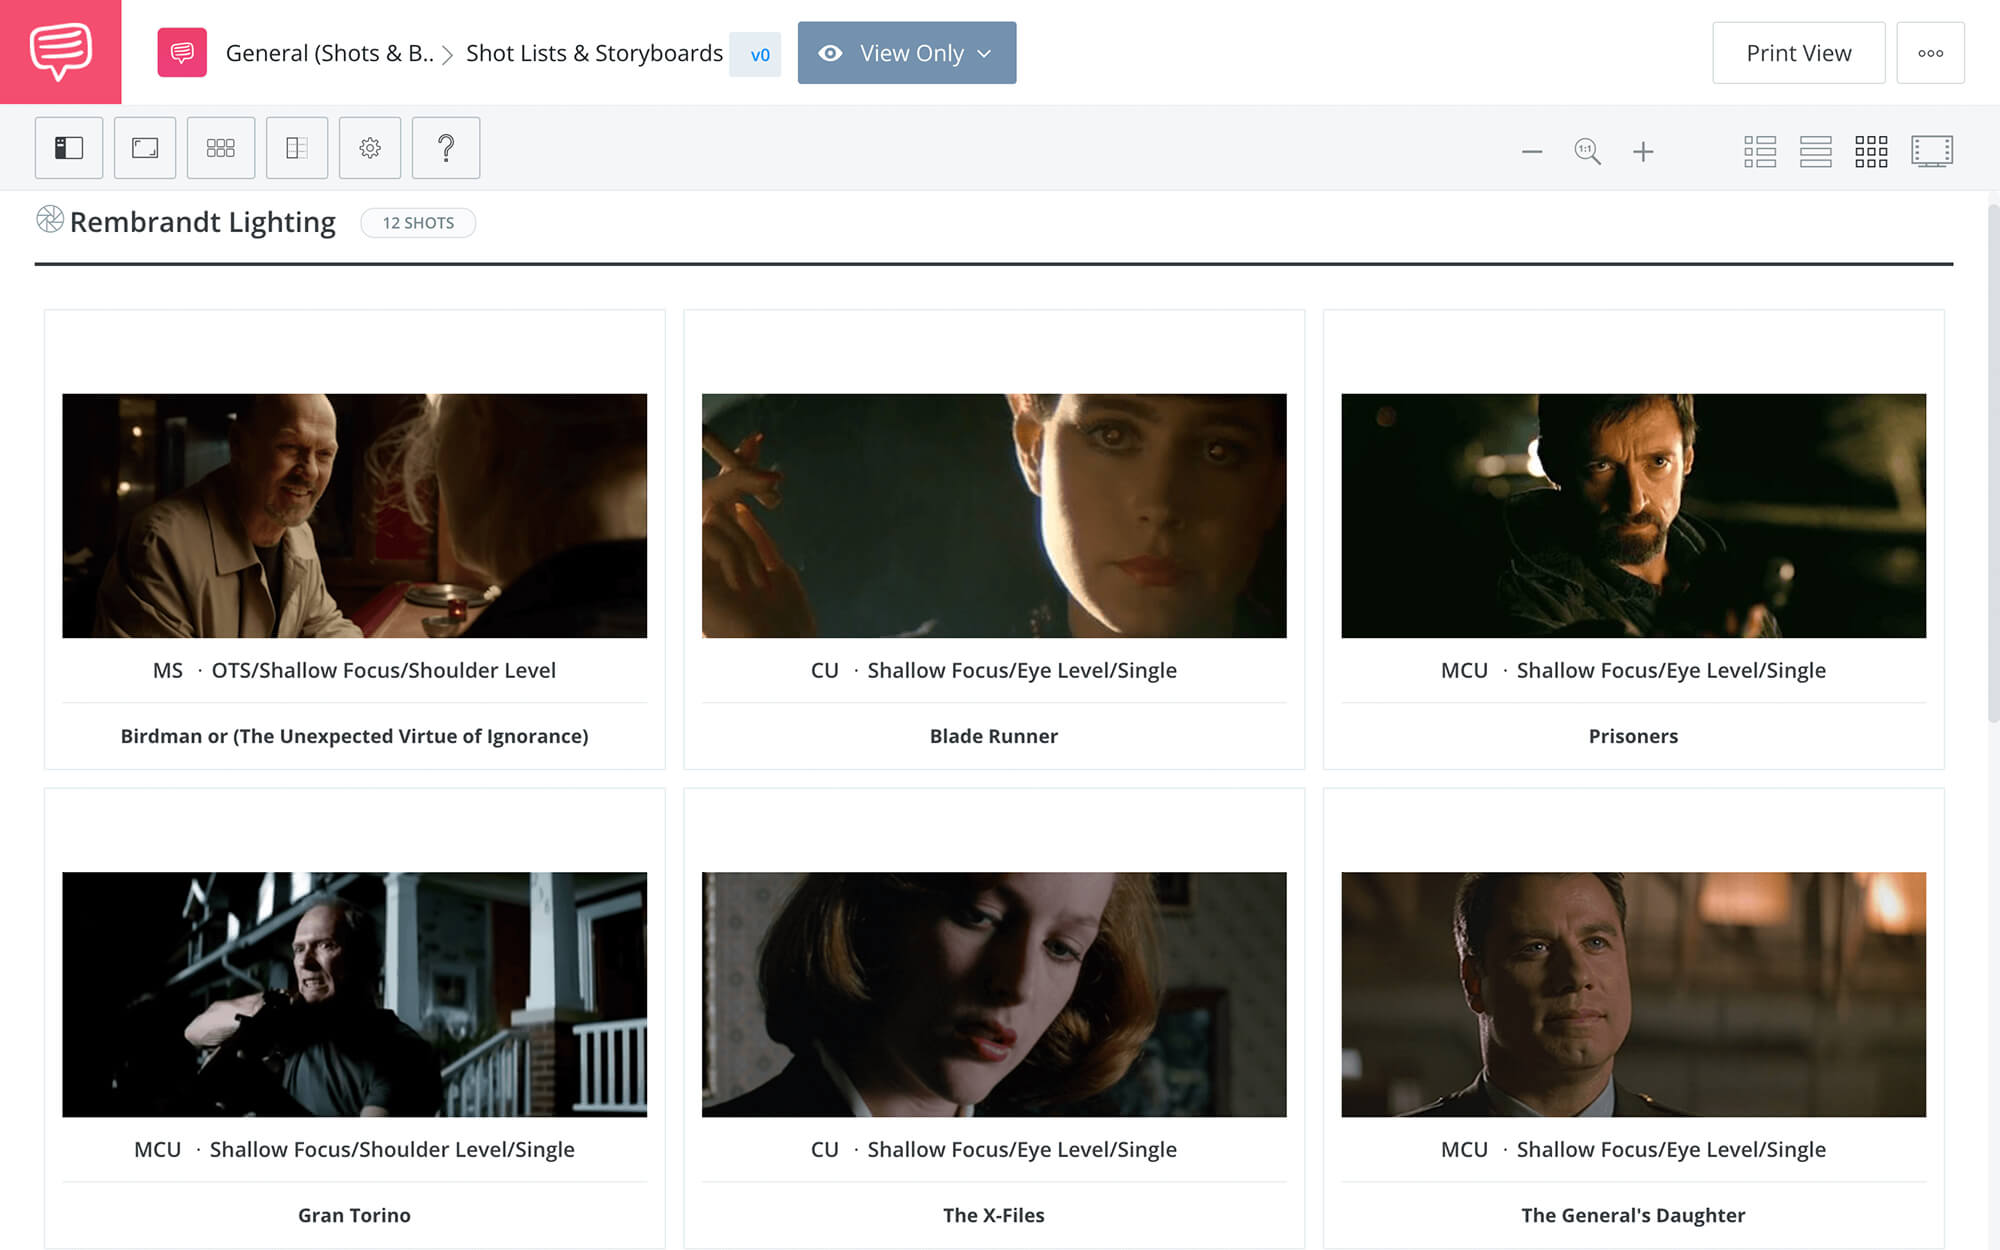This screenshot has height=1250, width=2000.
Task: Click the 1:1 zoom reset magnifier
Action: pos(1587,152)
